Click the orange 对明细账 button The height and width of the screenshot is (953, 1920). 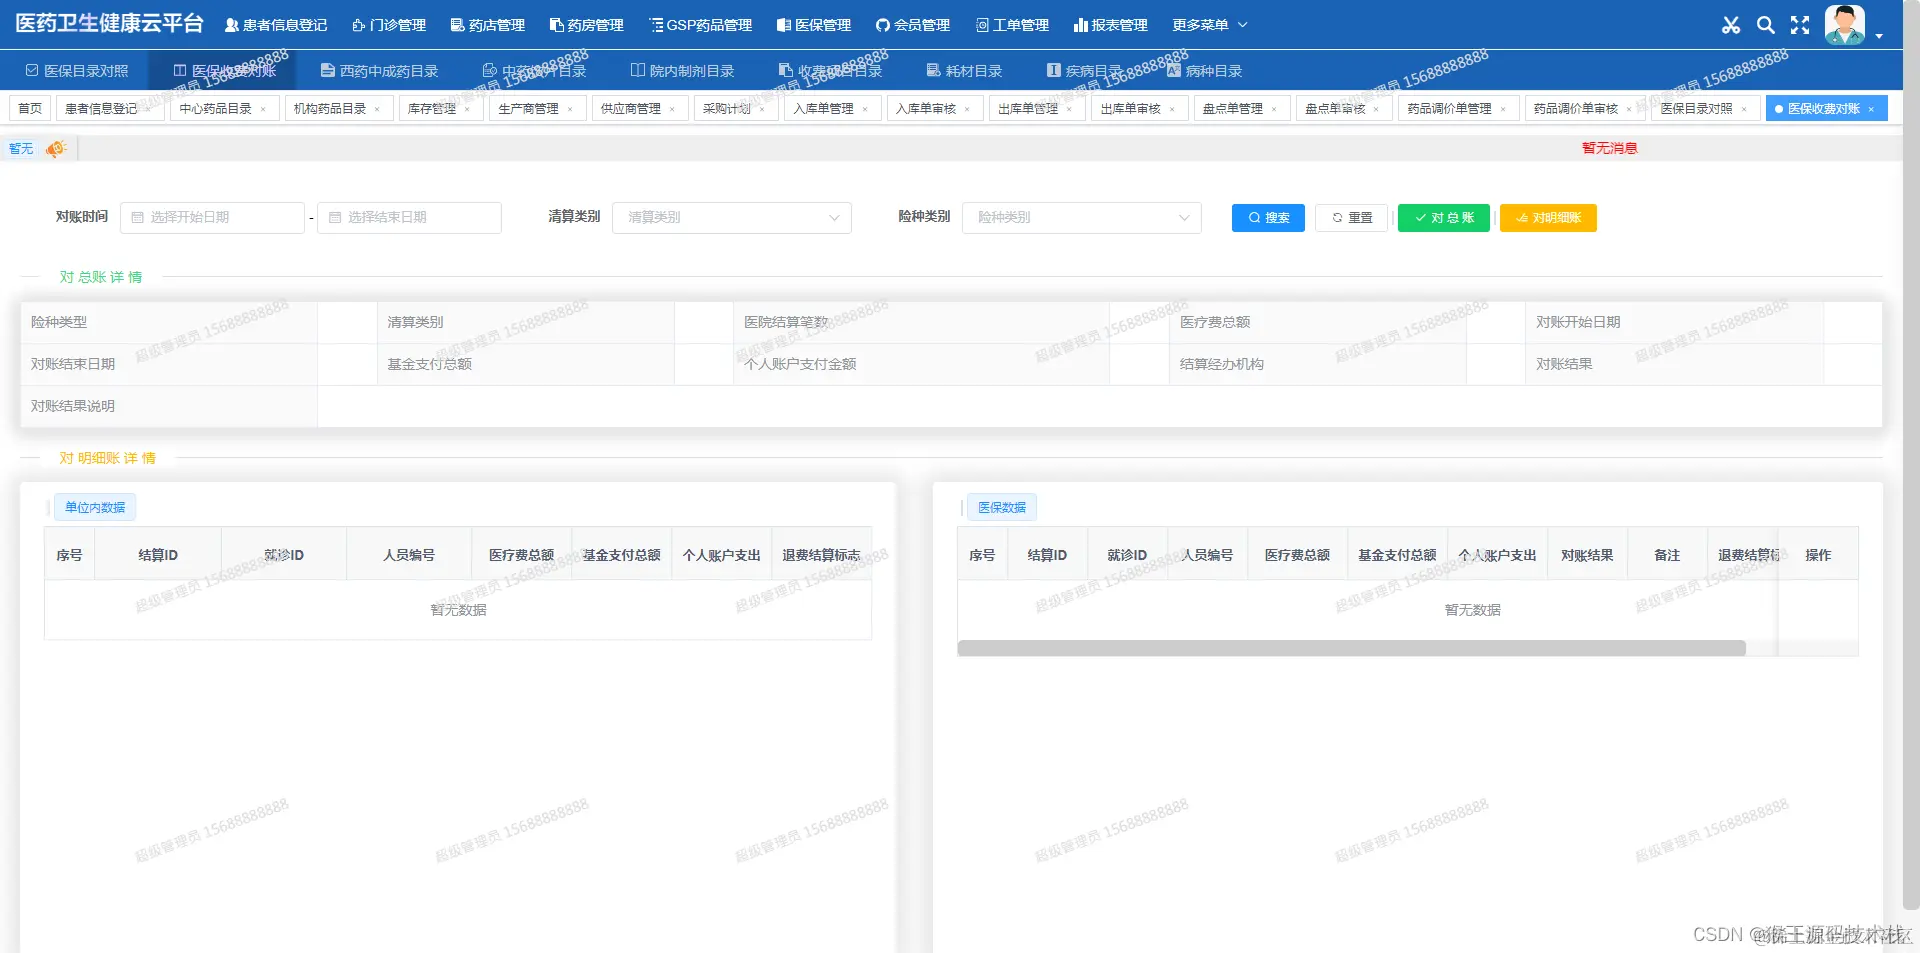[x=1548, y=218]
